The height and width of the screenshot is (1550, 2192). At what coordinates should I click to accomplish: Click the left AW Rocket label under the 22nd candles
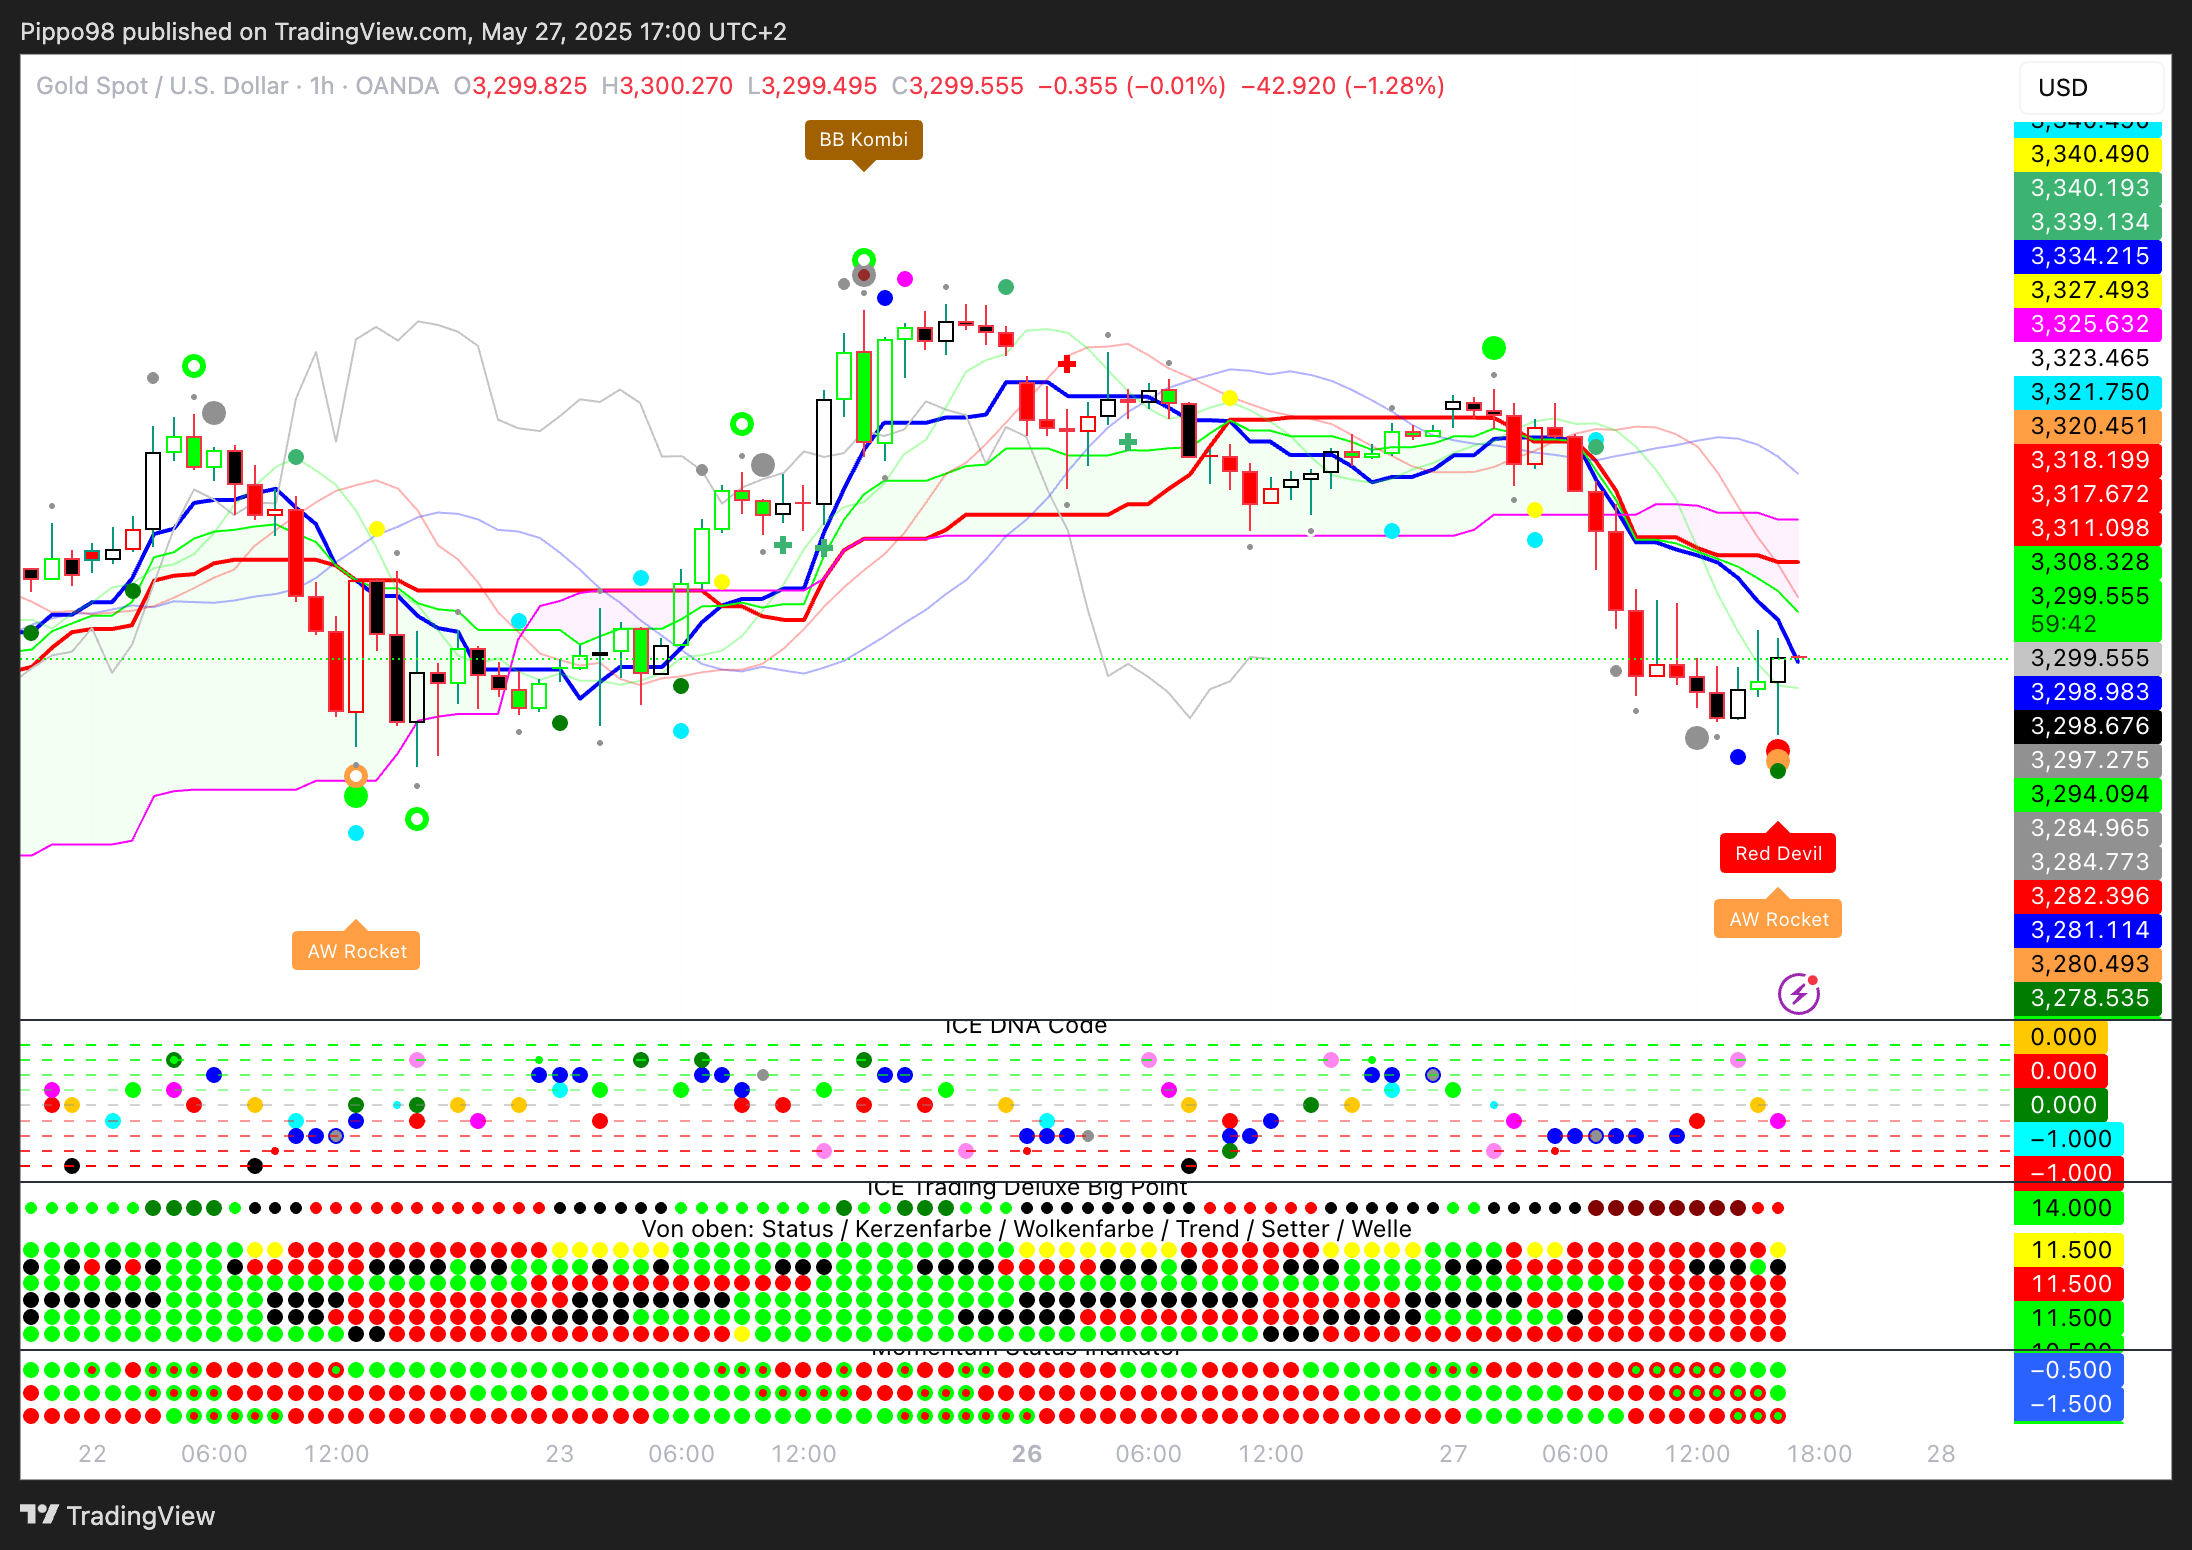click(356, 951)
